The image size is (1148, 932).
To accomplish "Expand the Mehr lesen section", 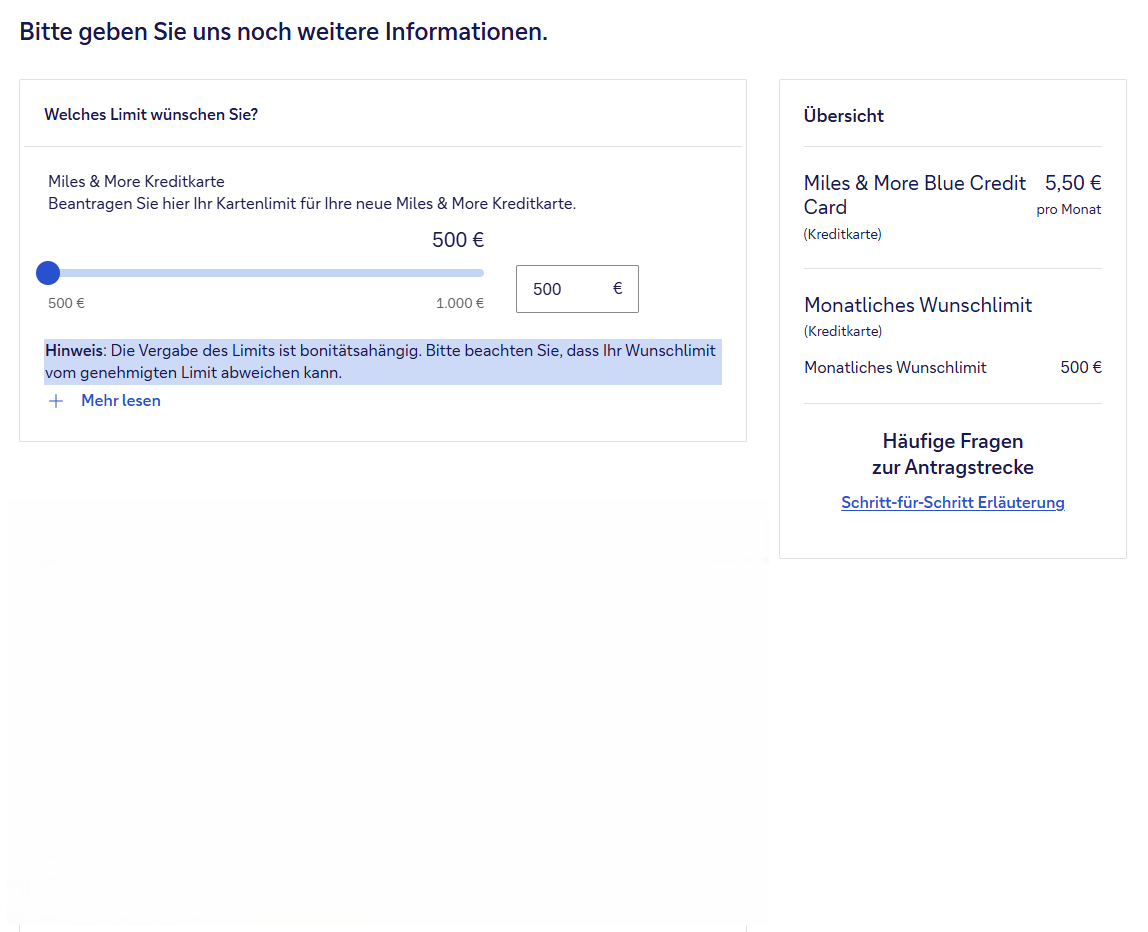I will pyautogui.click(x=120, y=401).
